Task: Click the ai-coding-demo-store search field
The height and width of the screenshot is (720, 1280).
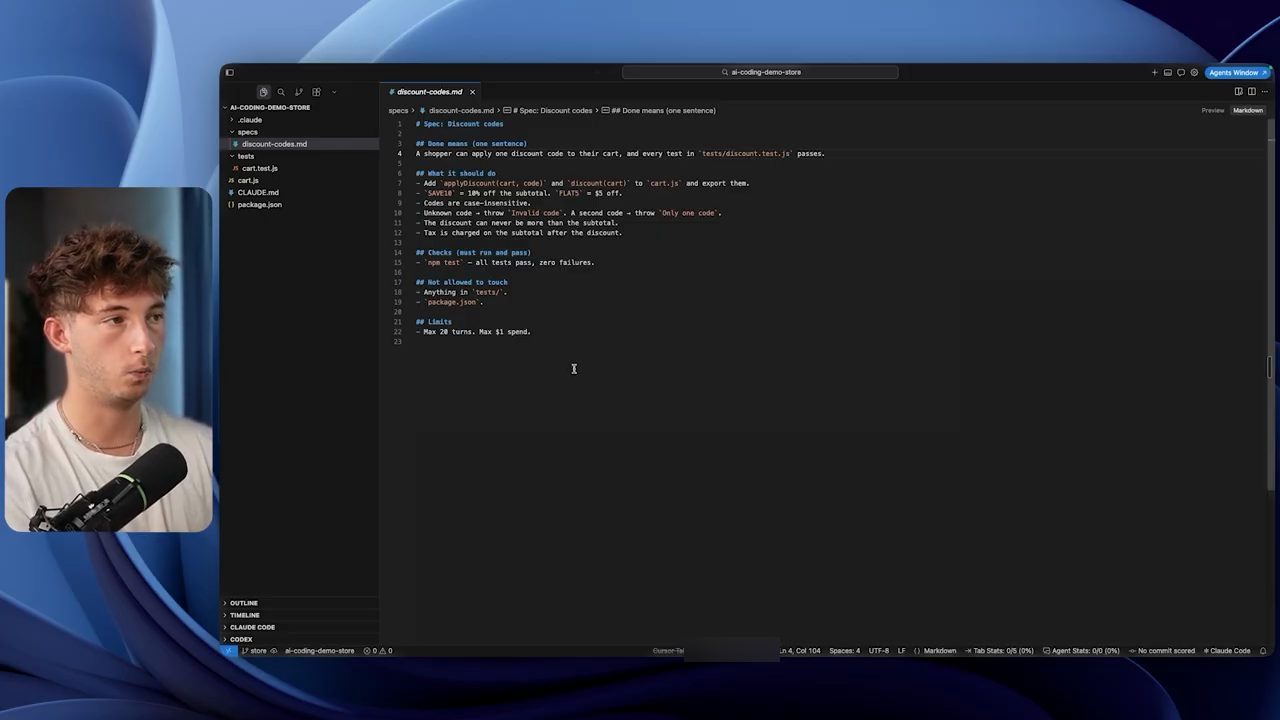Action: [760, 72]
